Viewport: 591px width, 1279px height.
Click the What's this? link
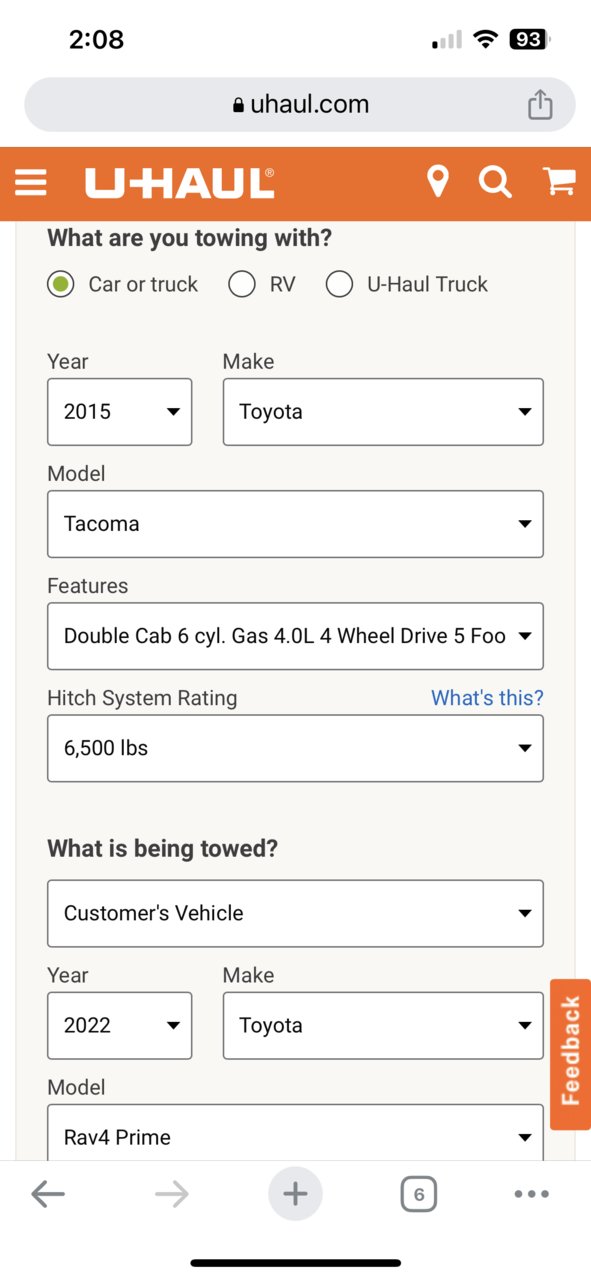[x=487, y=698]
